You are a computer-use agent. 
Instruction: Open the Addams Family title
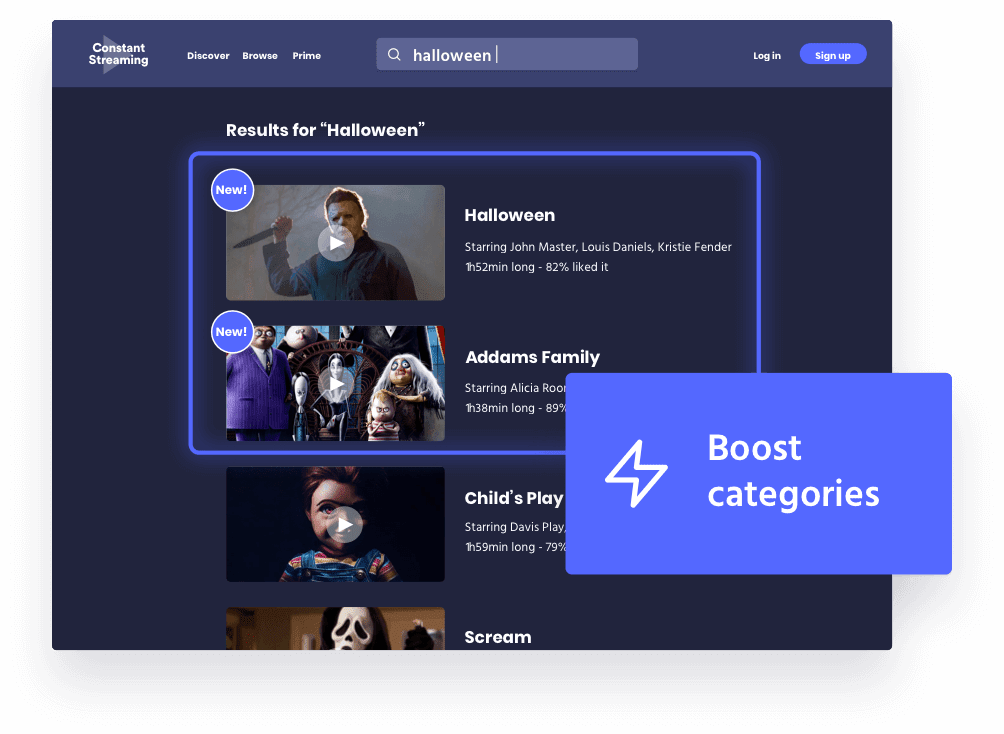click(x=533, y=357)
